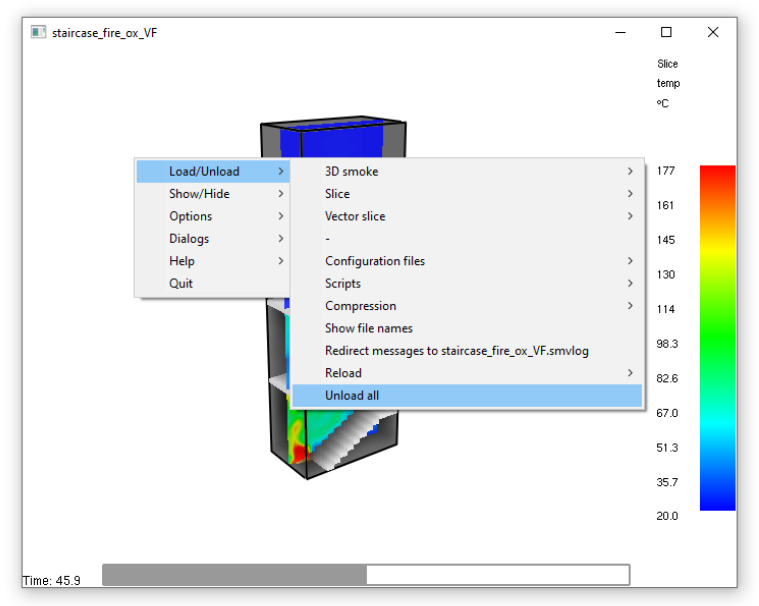Viewport: 759px width, 606px height.
Task: Select Redirect messages to staircase_fire_ox_VF.smvlog
Action: pos(467,350)
